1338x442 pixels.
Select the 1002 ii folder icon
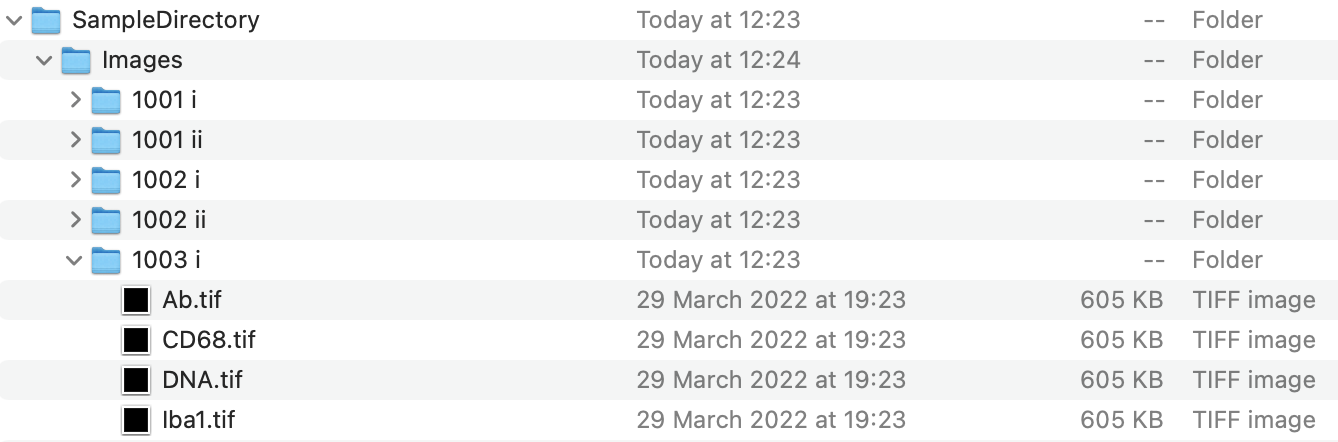[x=106, y=220]
